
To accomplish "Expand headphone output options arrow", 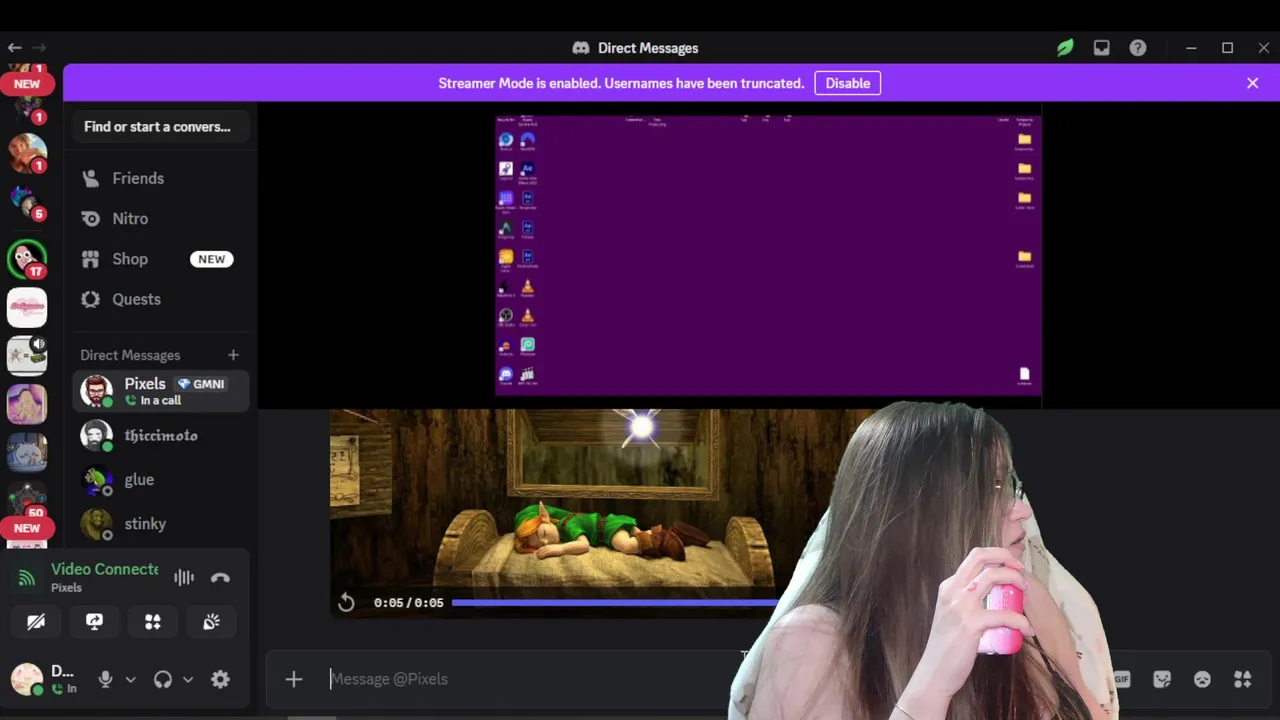I will 188,679.
